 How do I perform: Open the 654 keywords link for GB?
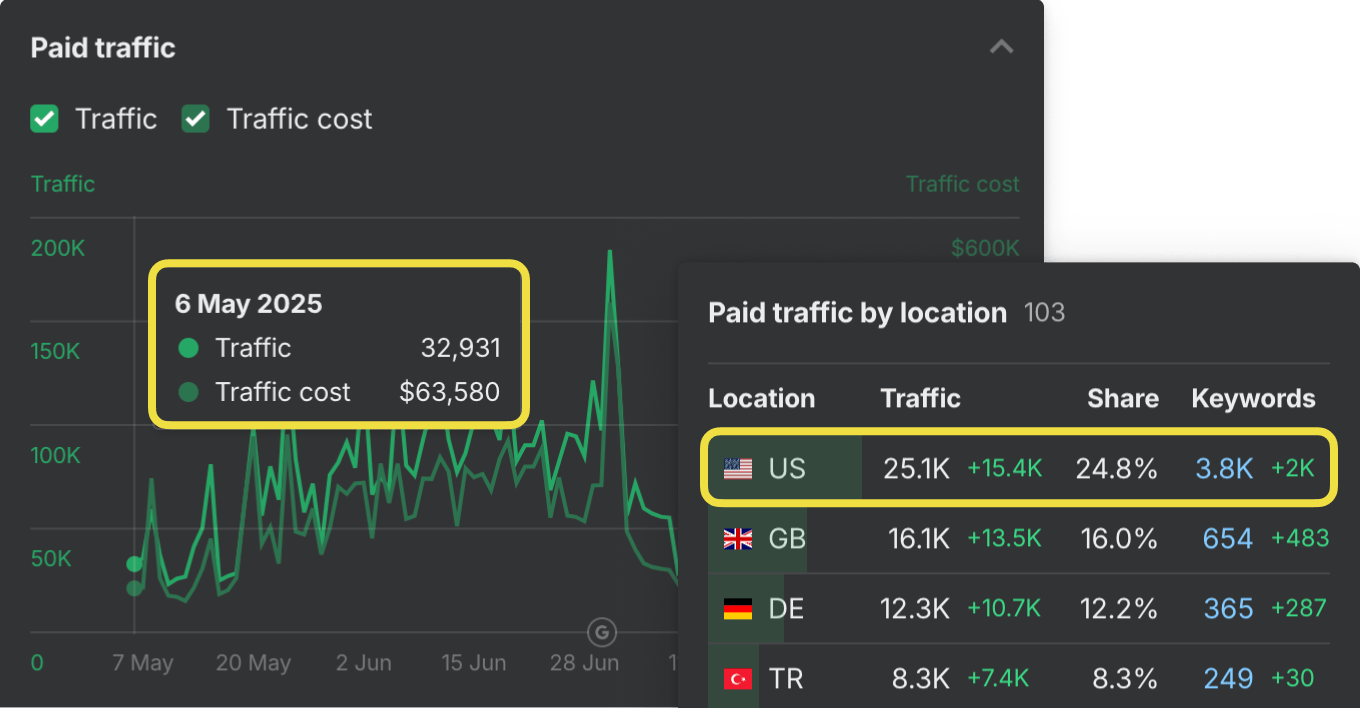(x=1228, y=539)
